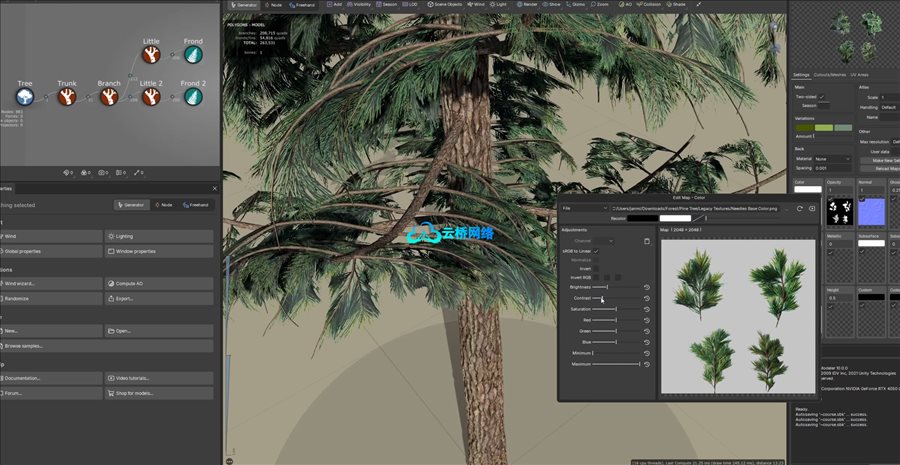This screenshot has height=465, width=900.
Task: Click the Contrast slider
Action: (602, 298)
